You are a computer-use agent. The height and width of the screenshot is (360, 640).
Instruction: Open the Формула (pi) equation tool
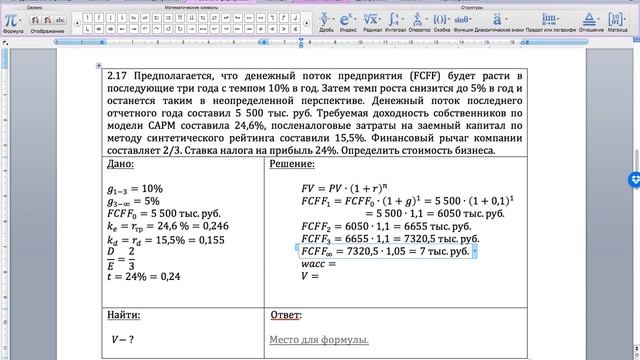[x=10, y=20]
